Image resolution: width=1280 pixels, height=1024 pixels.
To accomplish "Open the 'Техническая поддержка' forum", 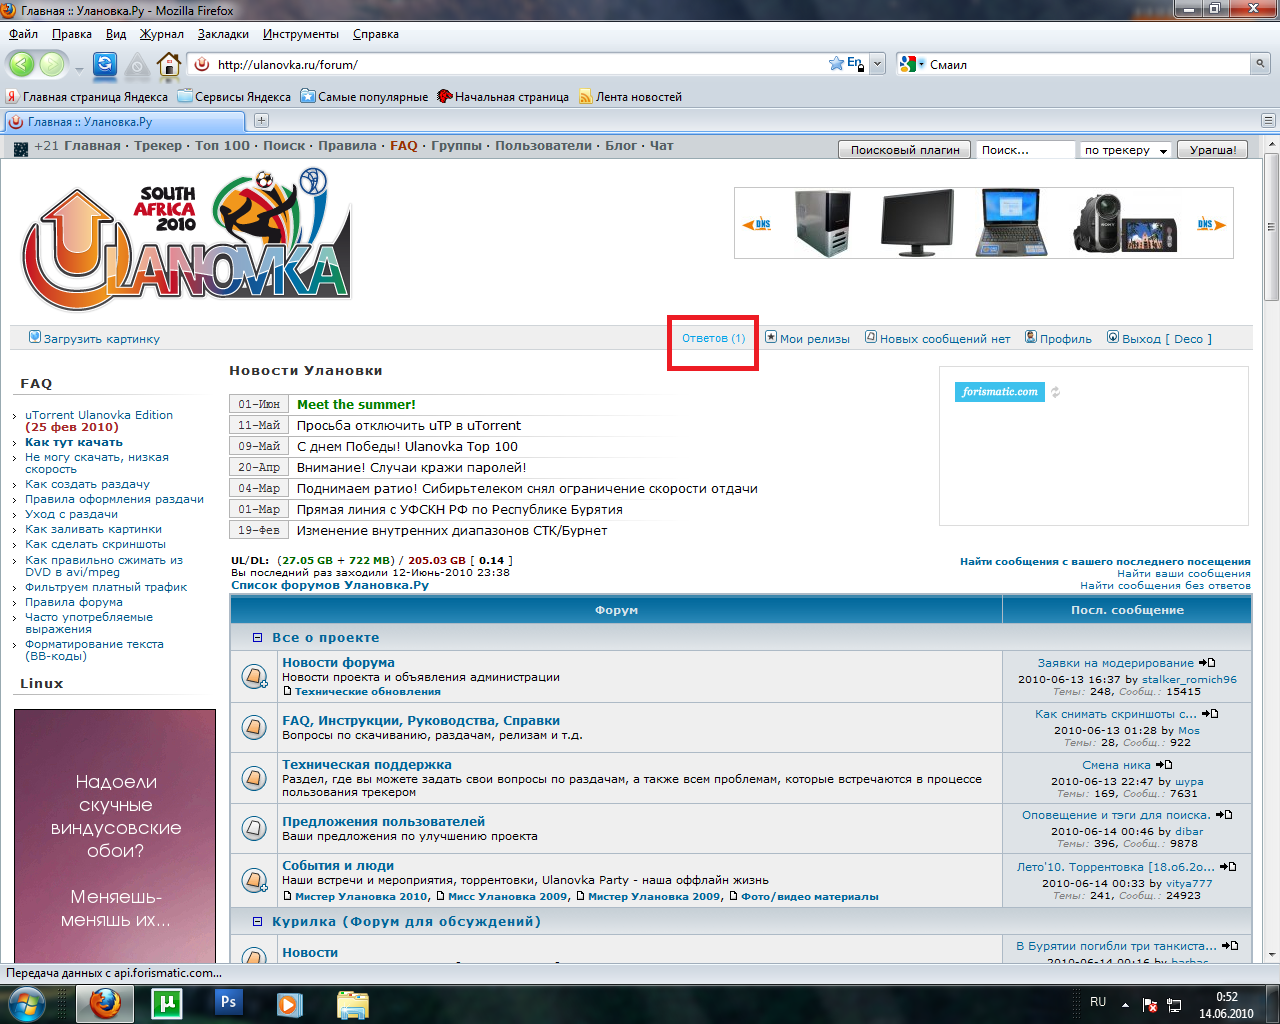I will 366,765.
